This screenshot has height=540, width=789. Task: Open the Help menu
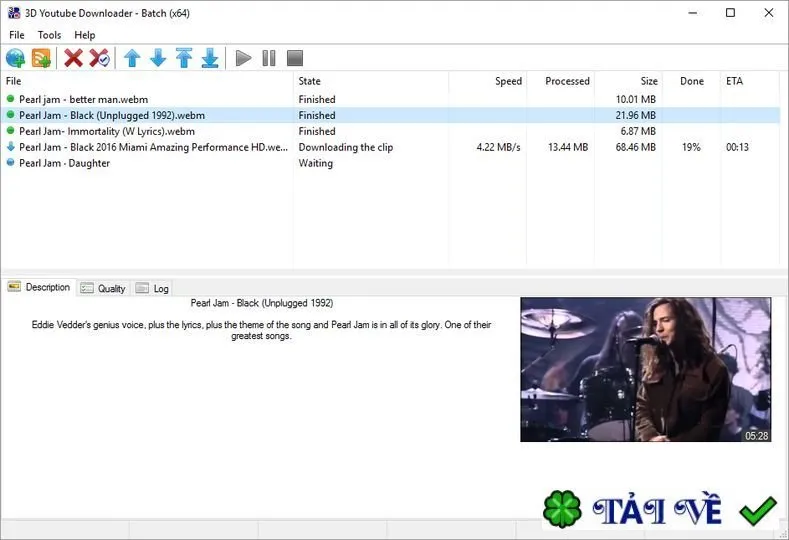click(x=85, y=35)
